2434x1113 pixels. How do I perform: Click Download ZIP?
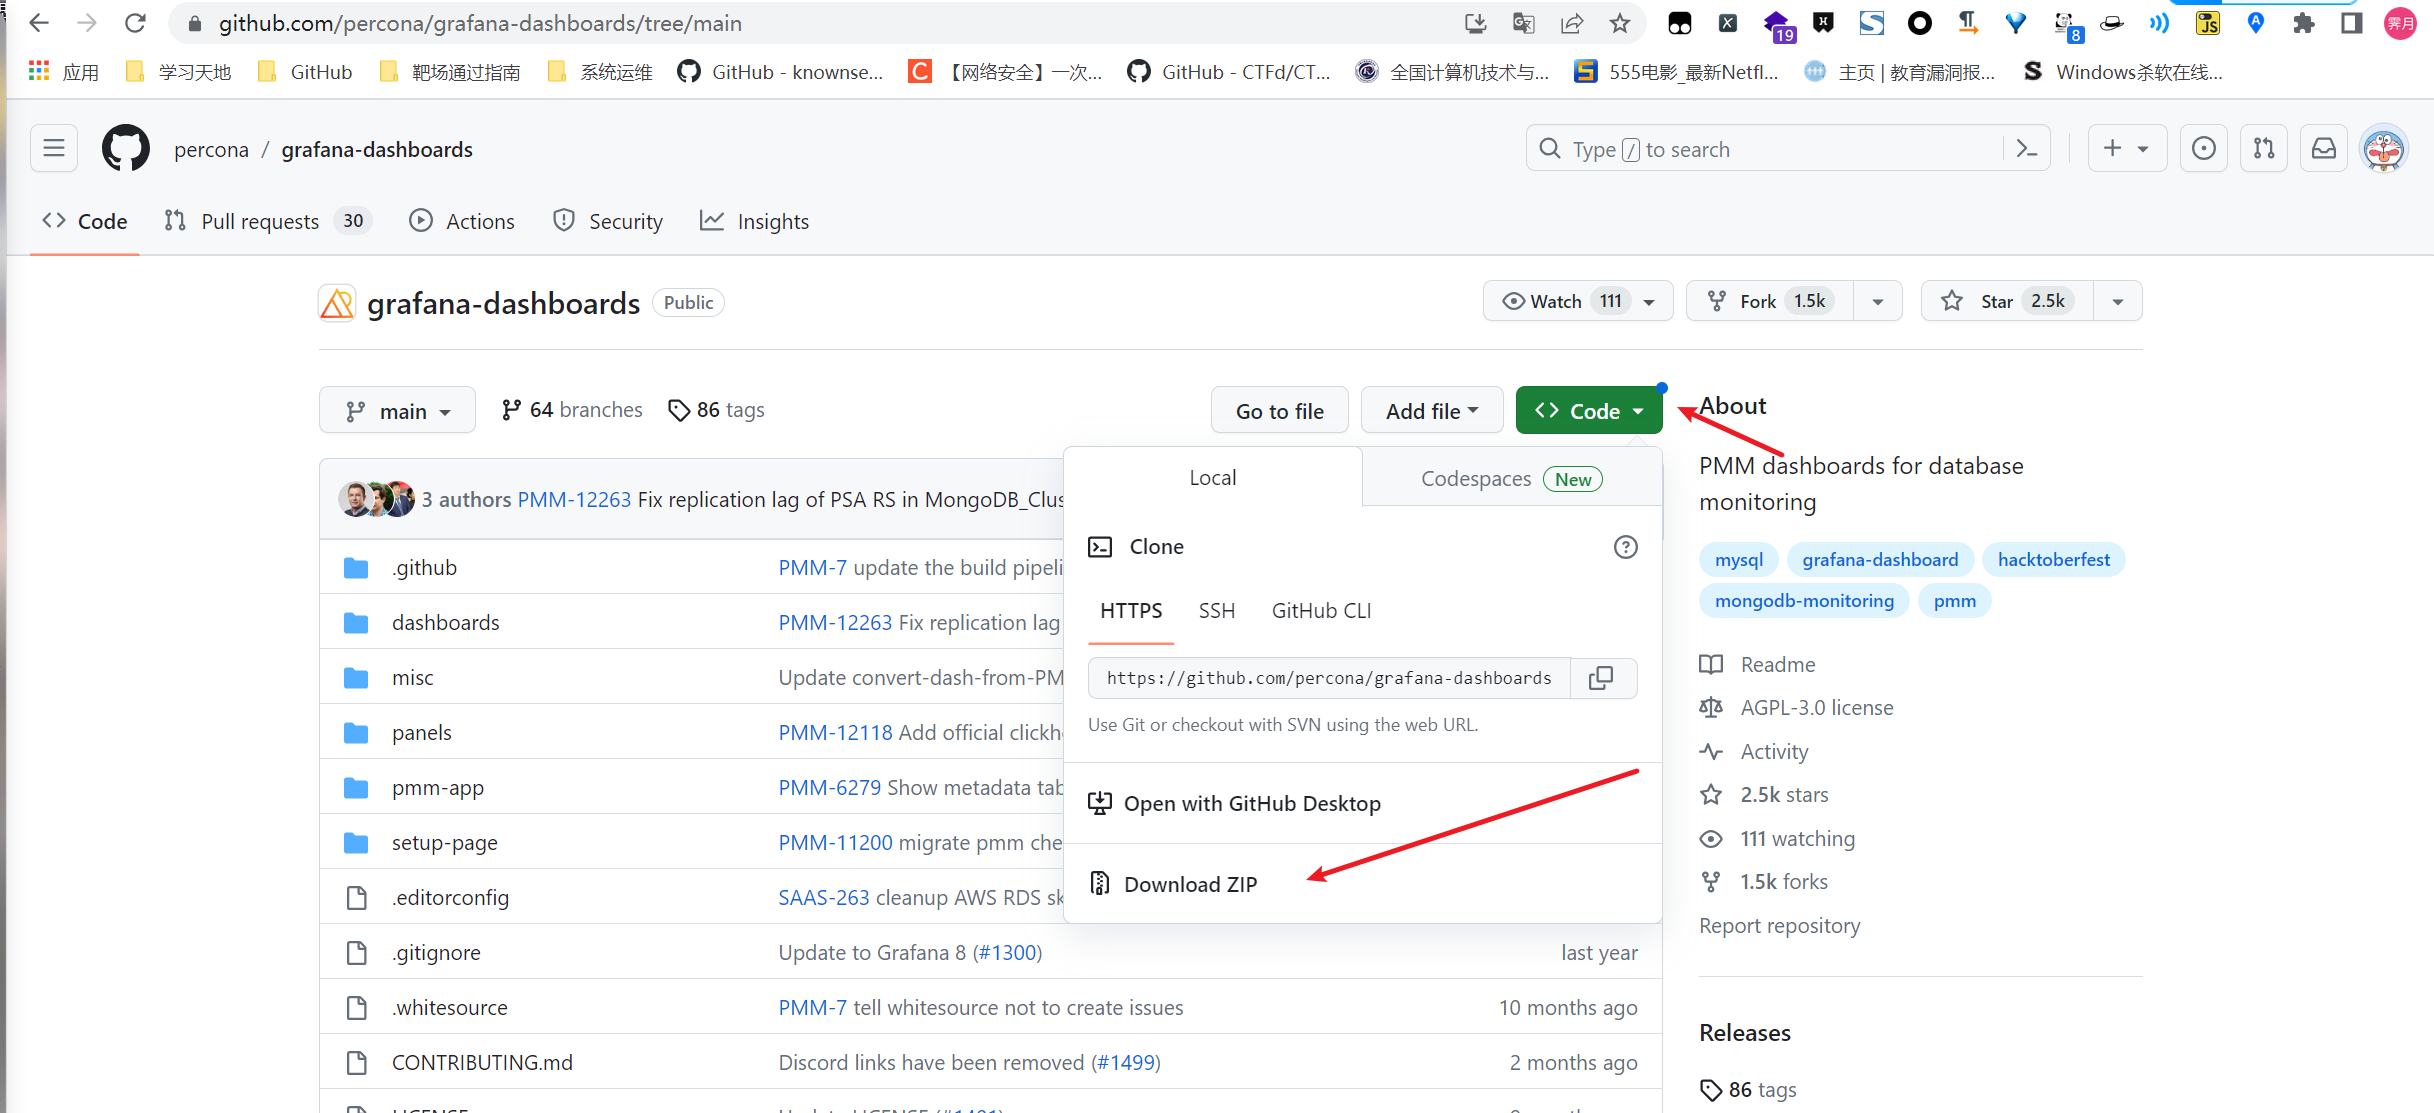pos(1190,884)
